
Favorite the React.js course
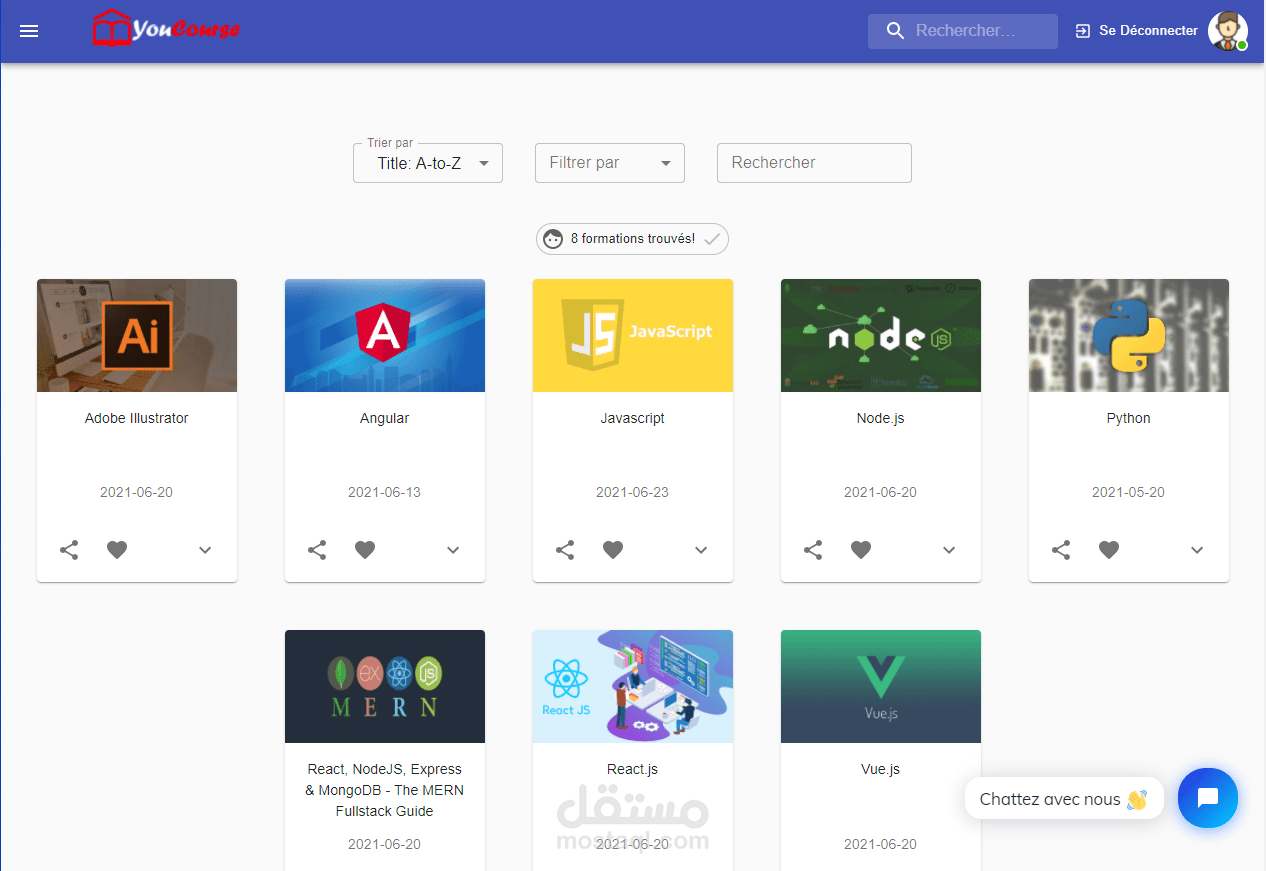tap(613, 868)
